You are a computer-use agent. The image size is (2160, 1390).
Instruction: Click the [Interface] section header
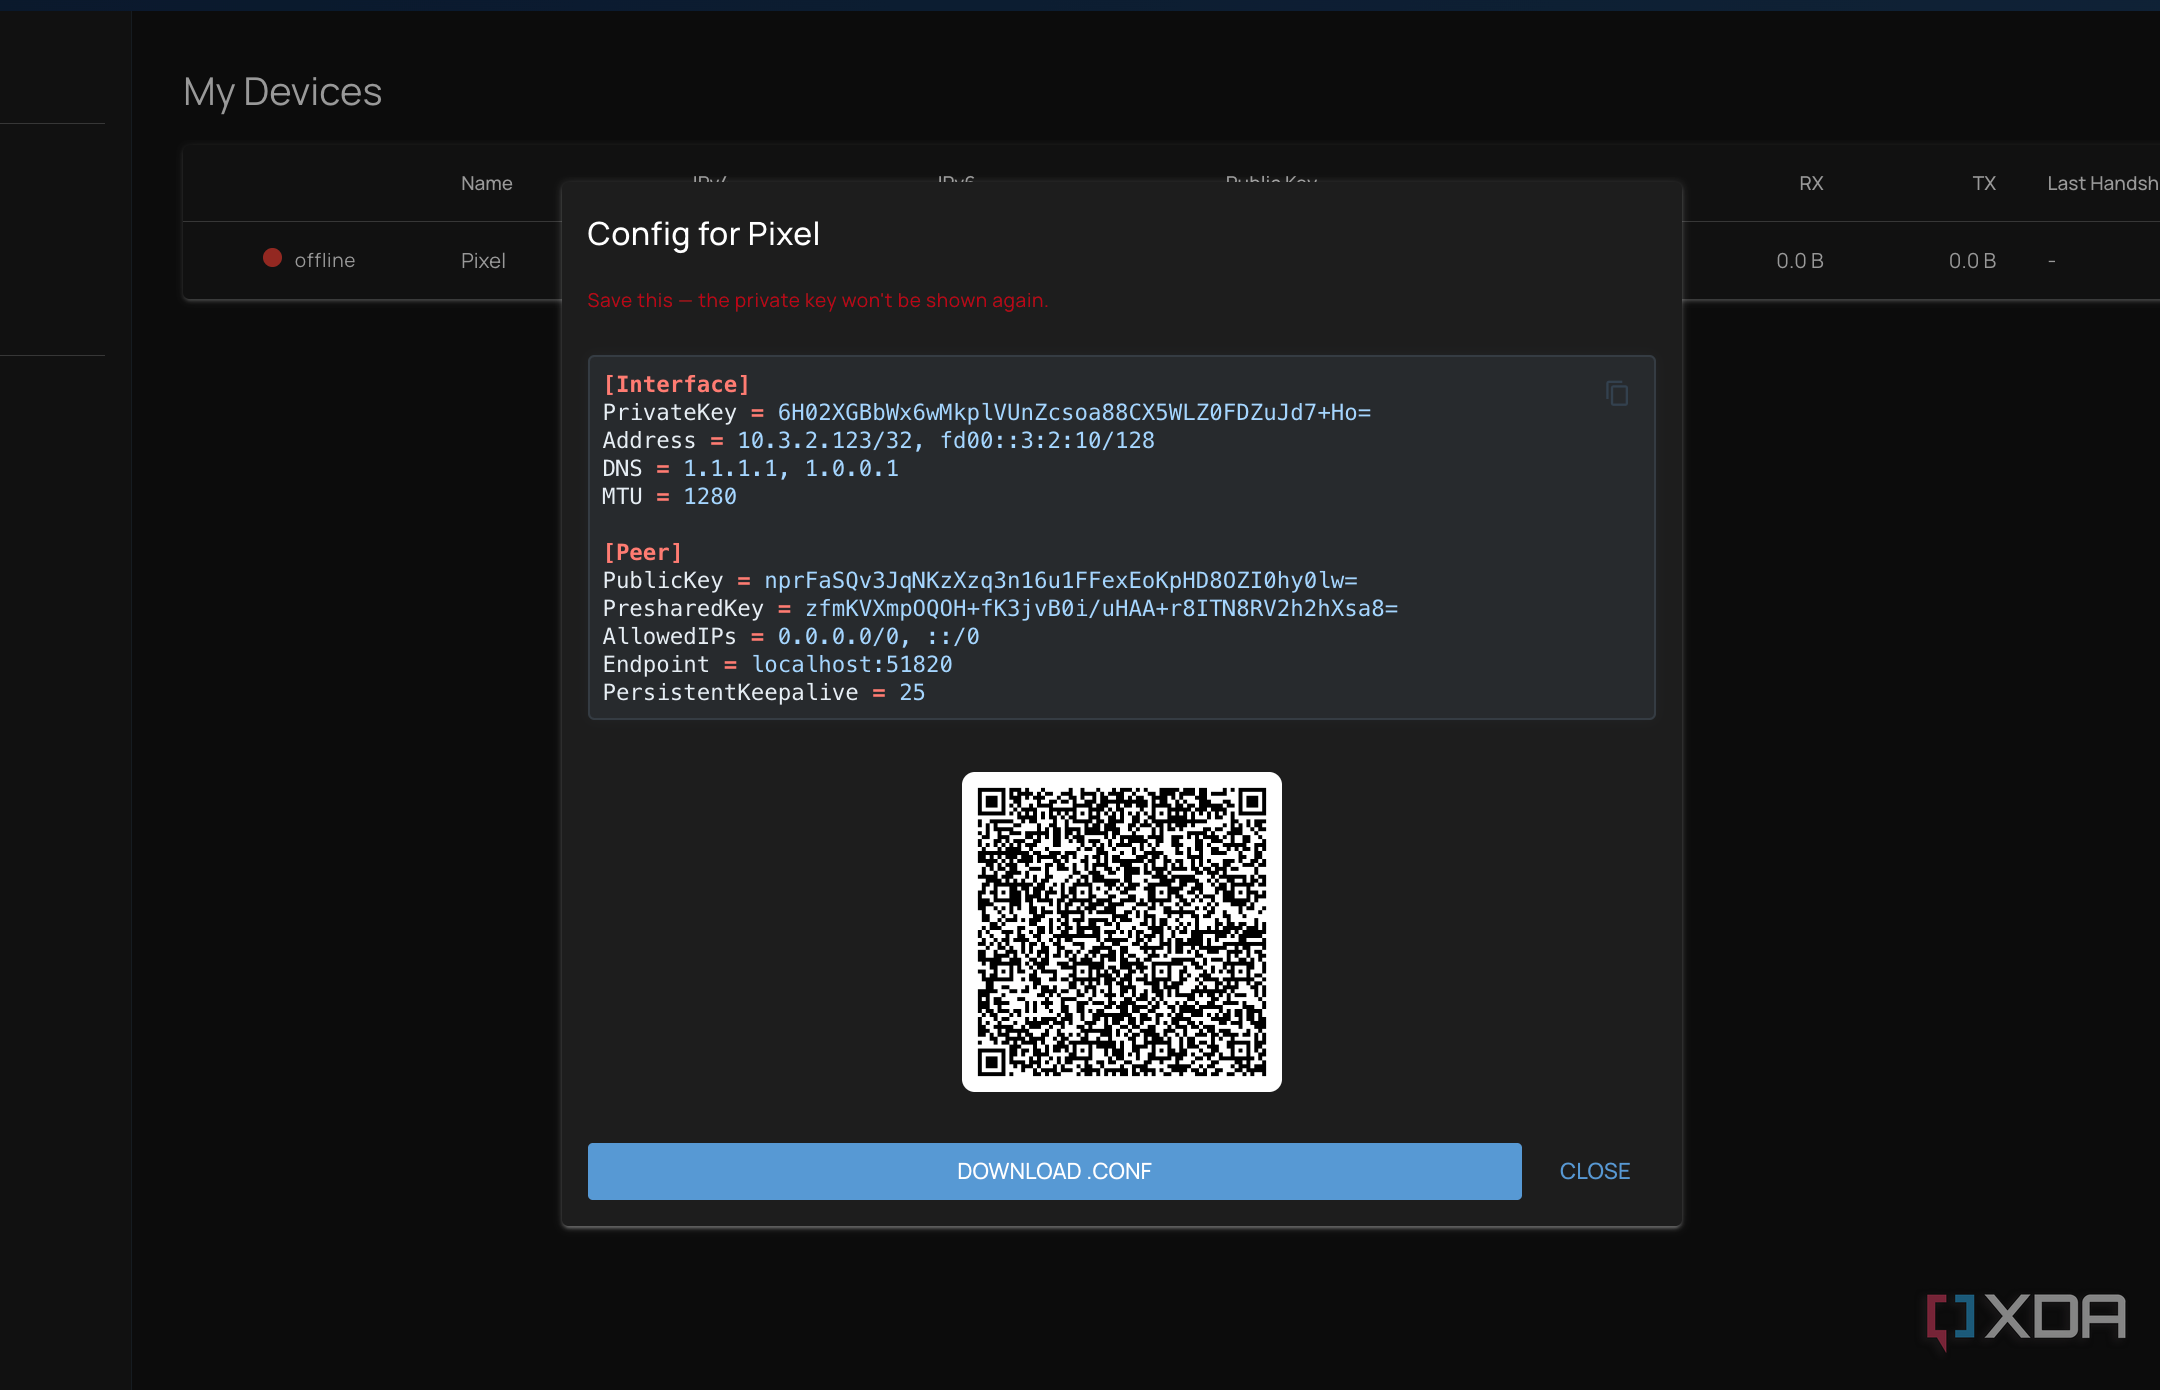click(676, 384)
